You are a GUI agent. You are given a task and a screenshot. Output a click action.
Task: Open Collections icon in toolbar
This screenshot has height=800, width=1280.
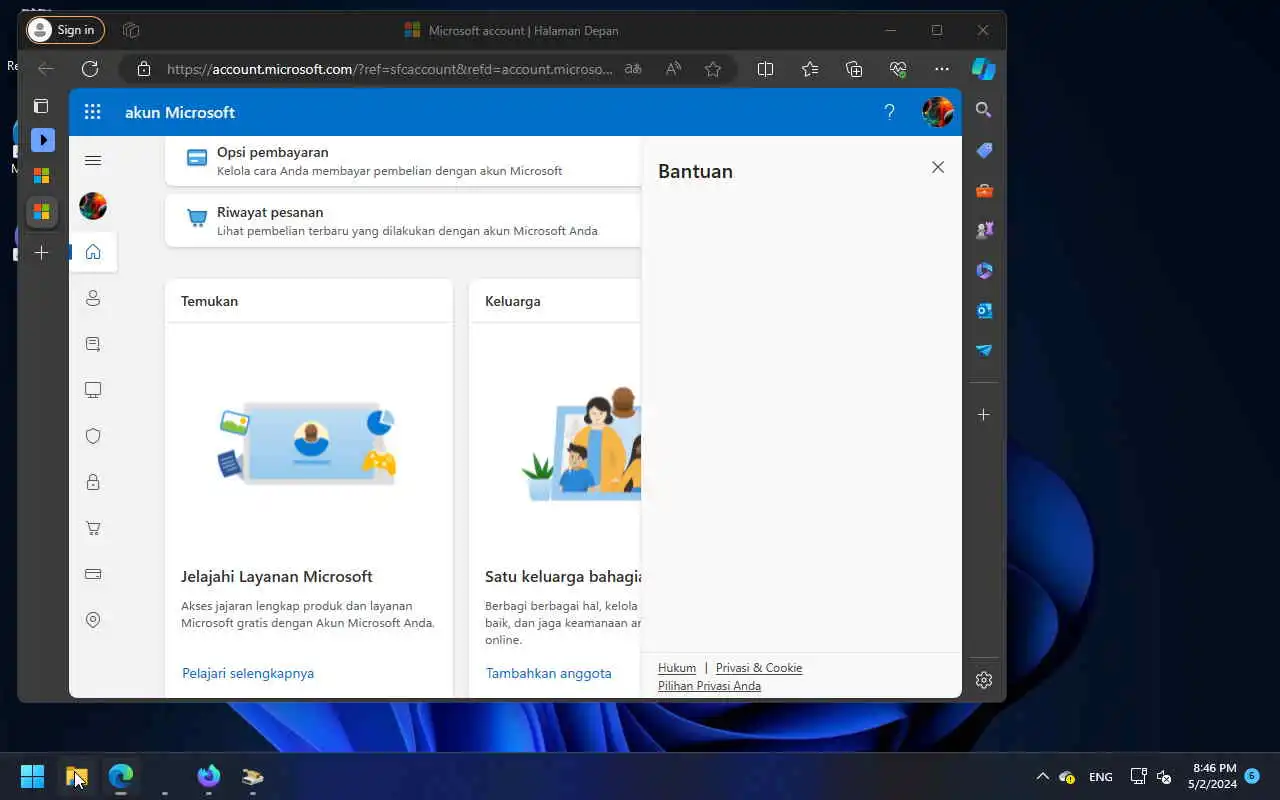pyautogui.click(x=854, y=69)
